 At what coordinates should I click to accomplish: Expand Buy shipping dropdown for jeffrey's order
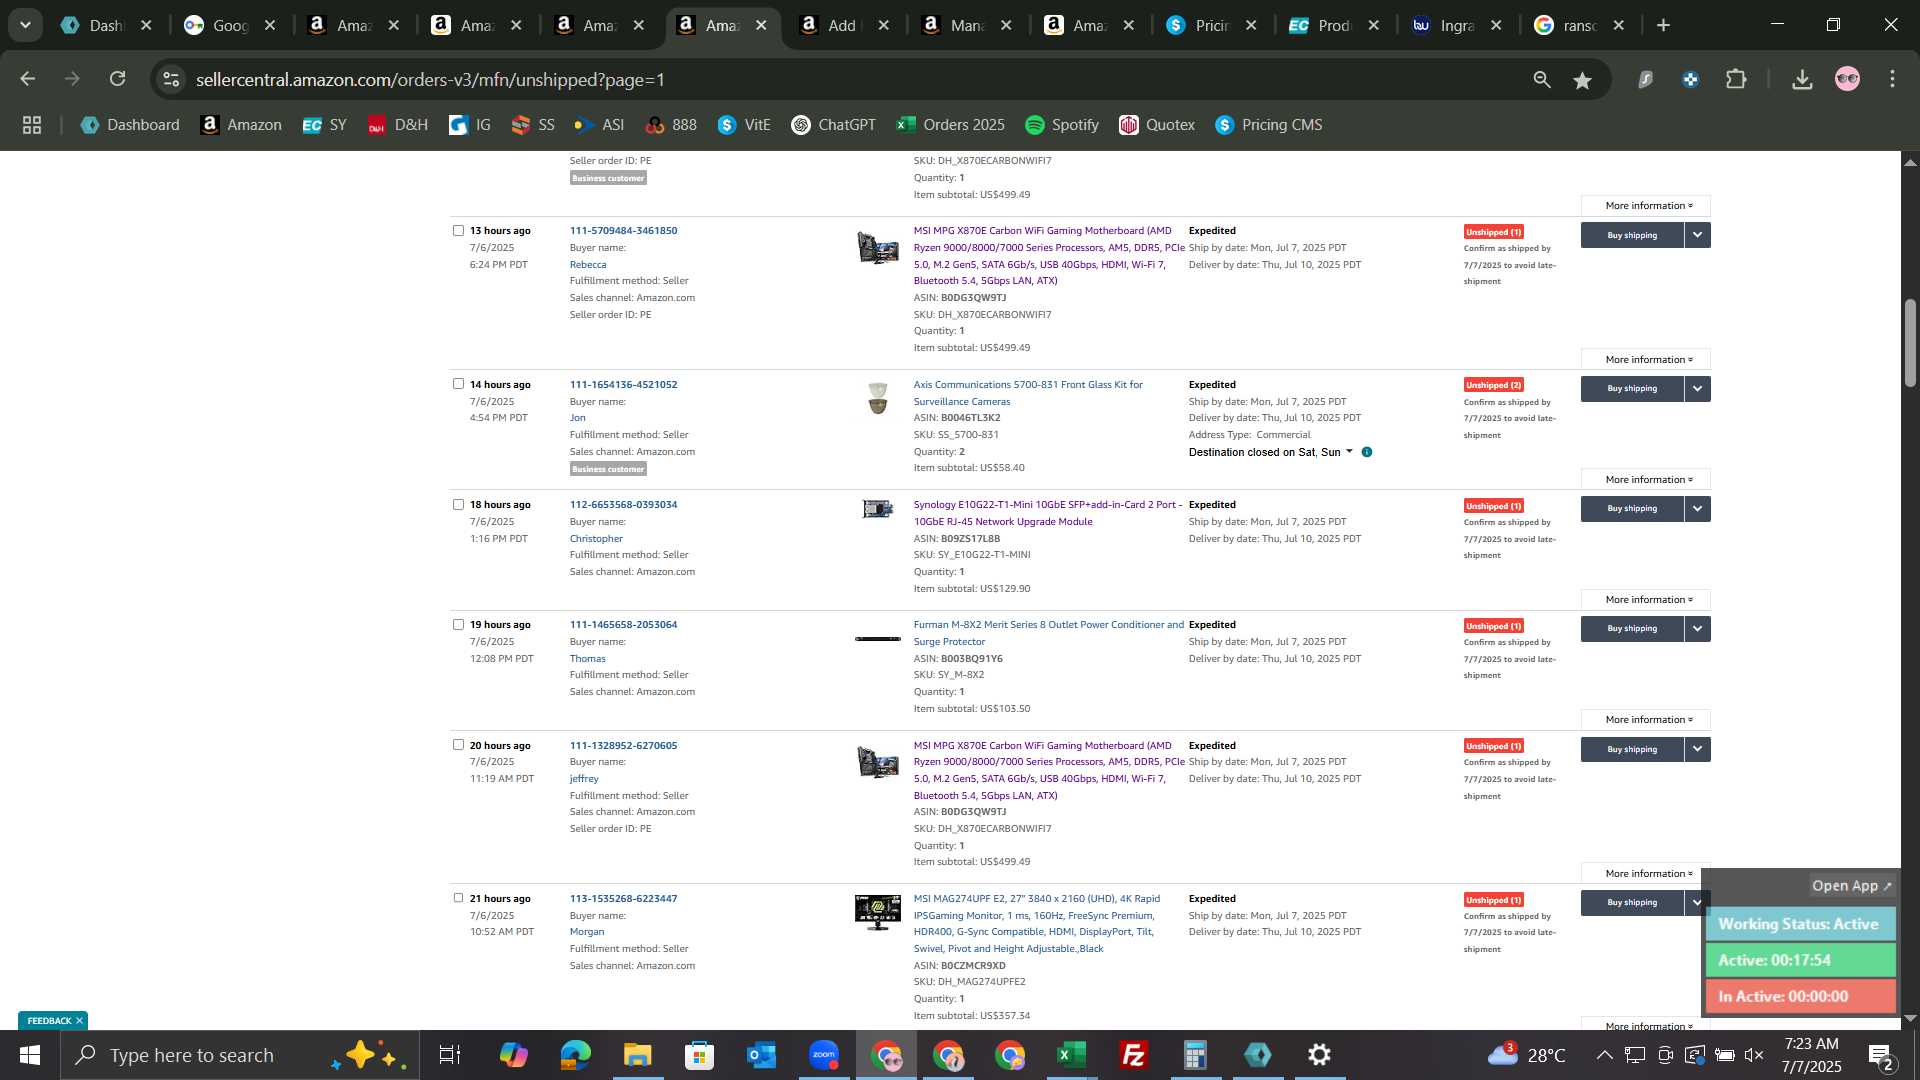point(1697,749)
